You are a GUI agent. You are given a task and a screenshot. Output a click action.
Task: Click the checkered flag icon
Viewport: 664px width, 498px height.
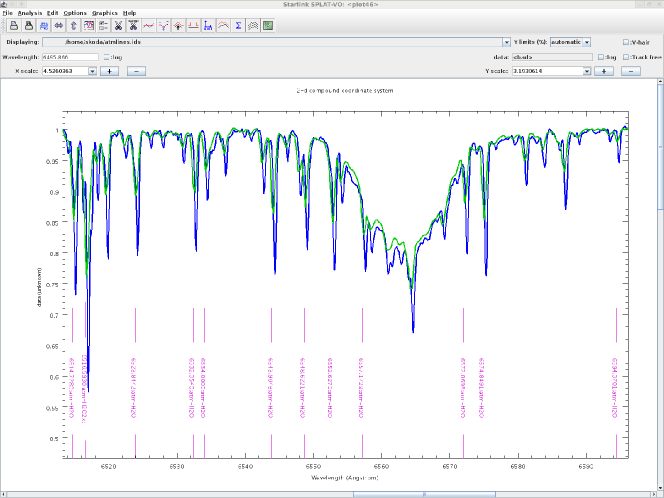(x=253, y=25)
